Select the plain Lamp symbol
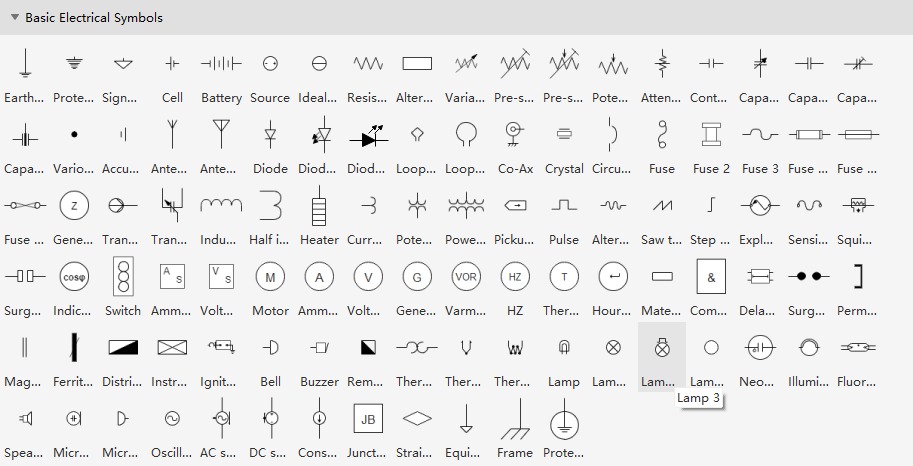913x466 pixels. pos(564,348)
